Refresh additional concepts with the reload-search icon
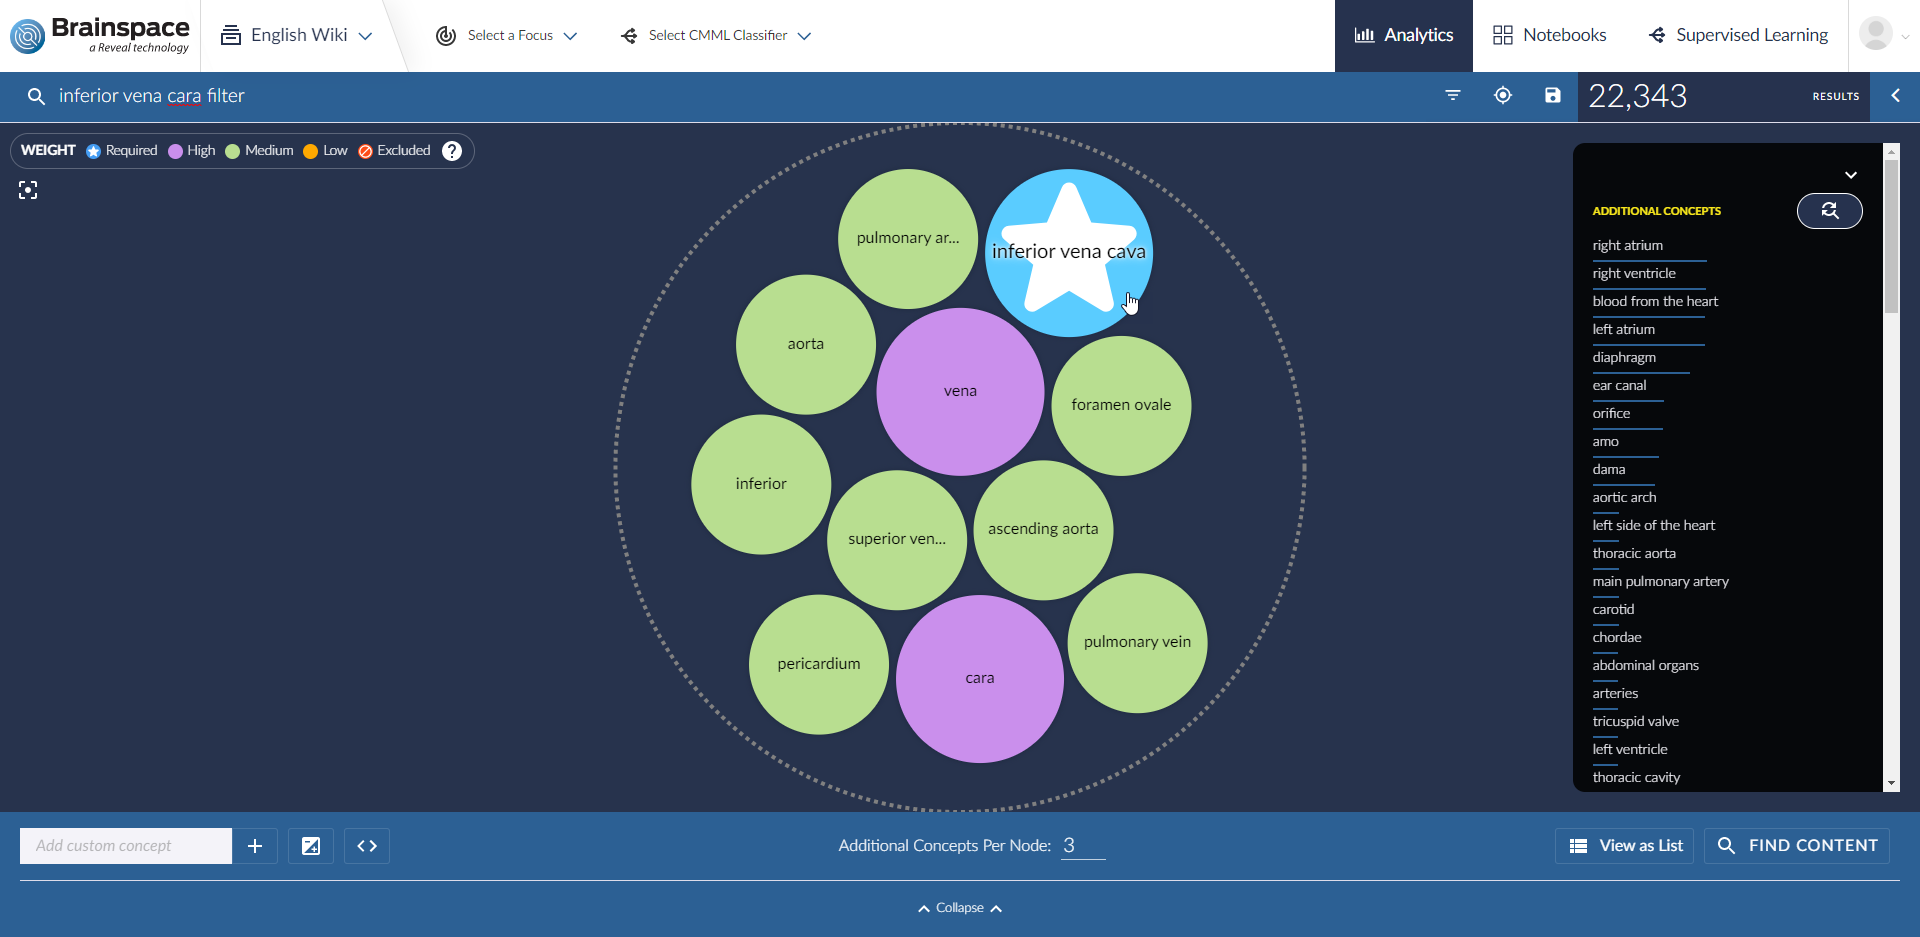This screenshot has height=937, width=1920. click(1829, 210)
